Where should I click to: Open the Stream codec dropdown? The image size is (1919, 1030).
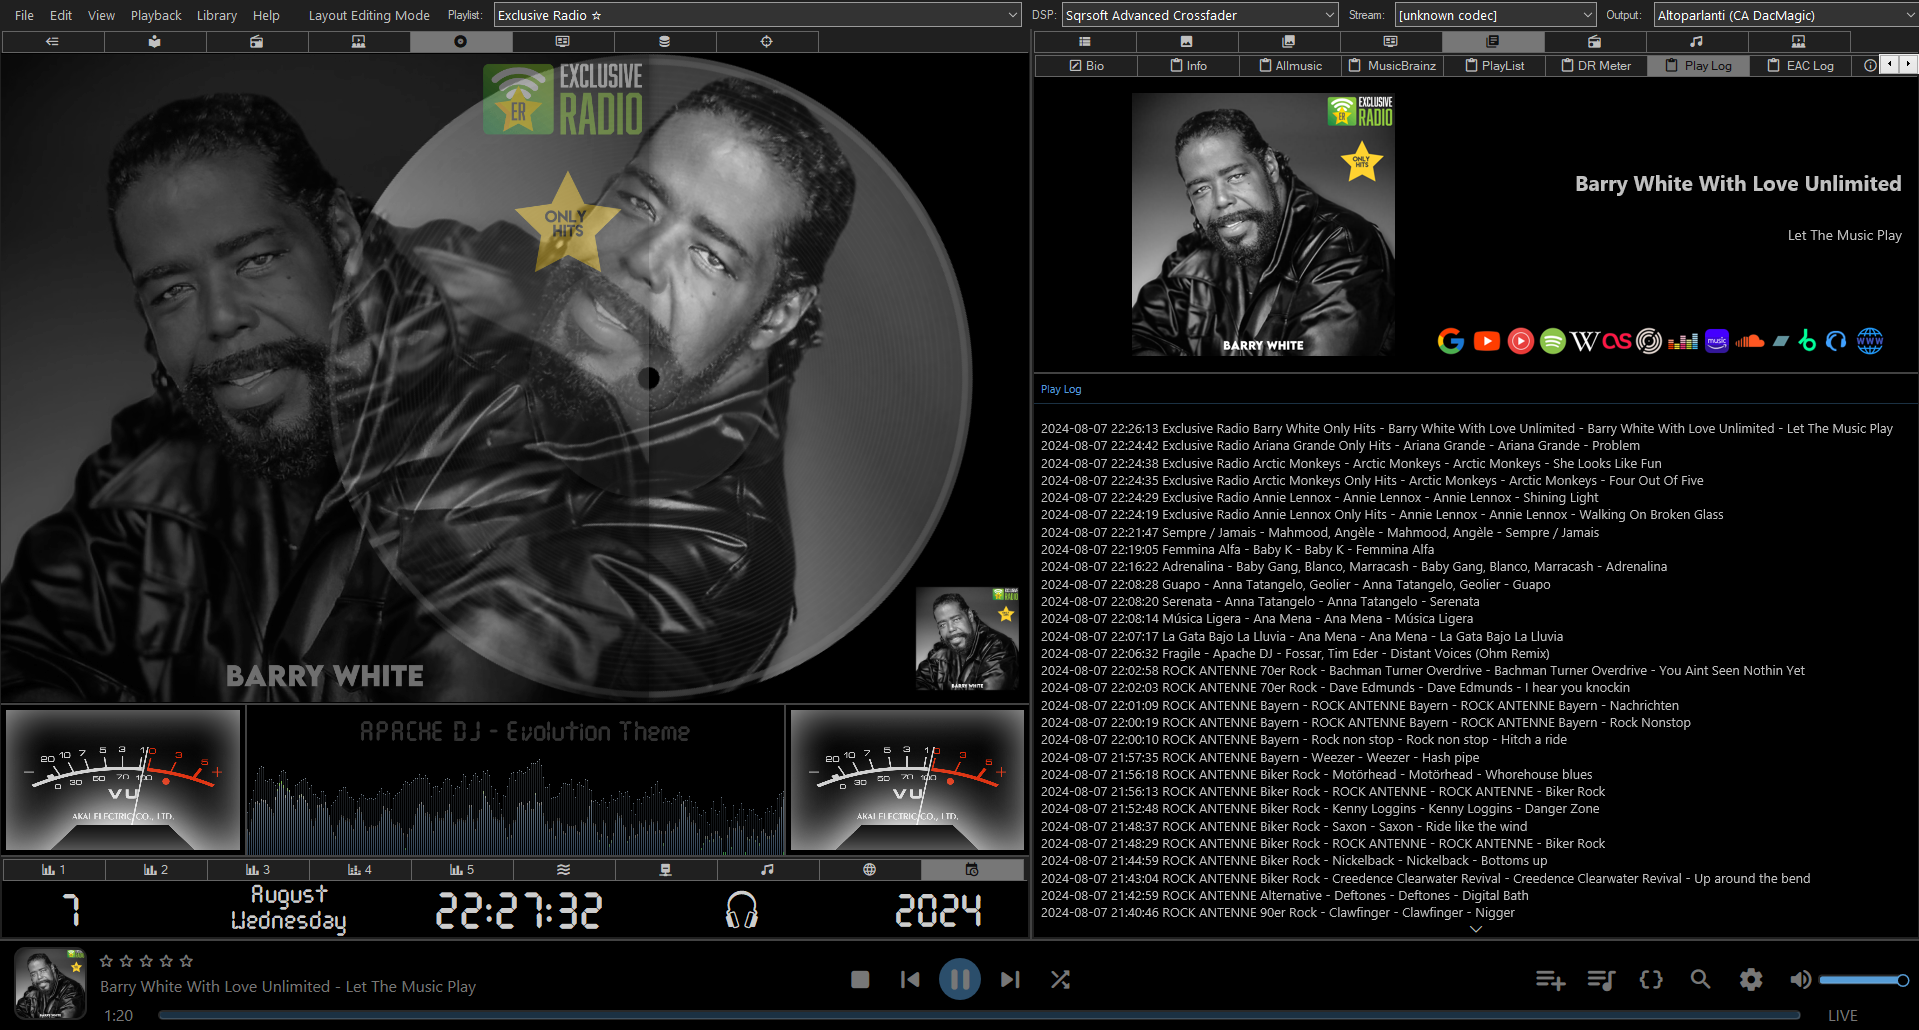1495,15
